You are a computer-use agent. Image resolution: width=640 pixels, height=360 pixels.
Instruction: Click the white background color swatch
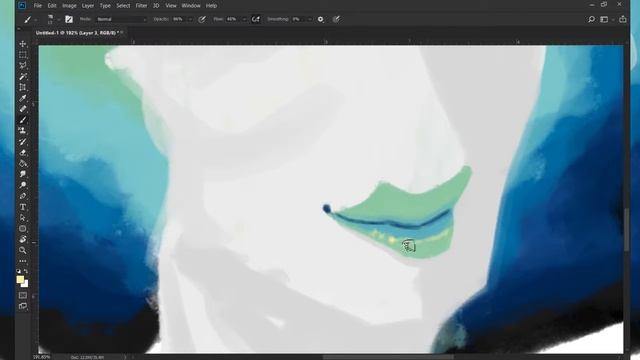26,284
